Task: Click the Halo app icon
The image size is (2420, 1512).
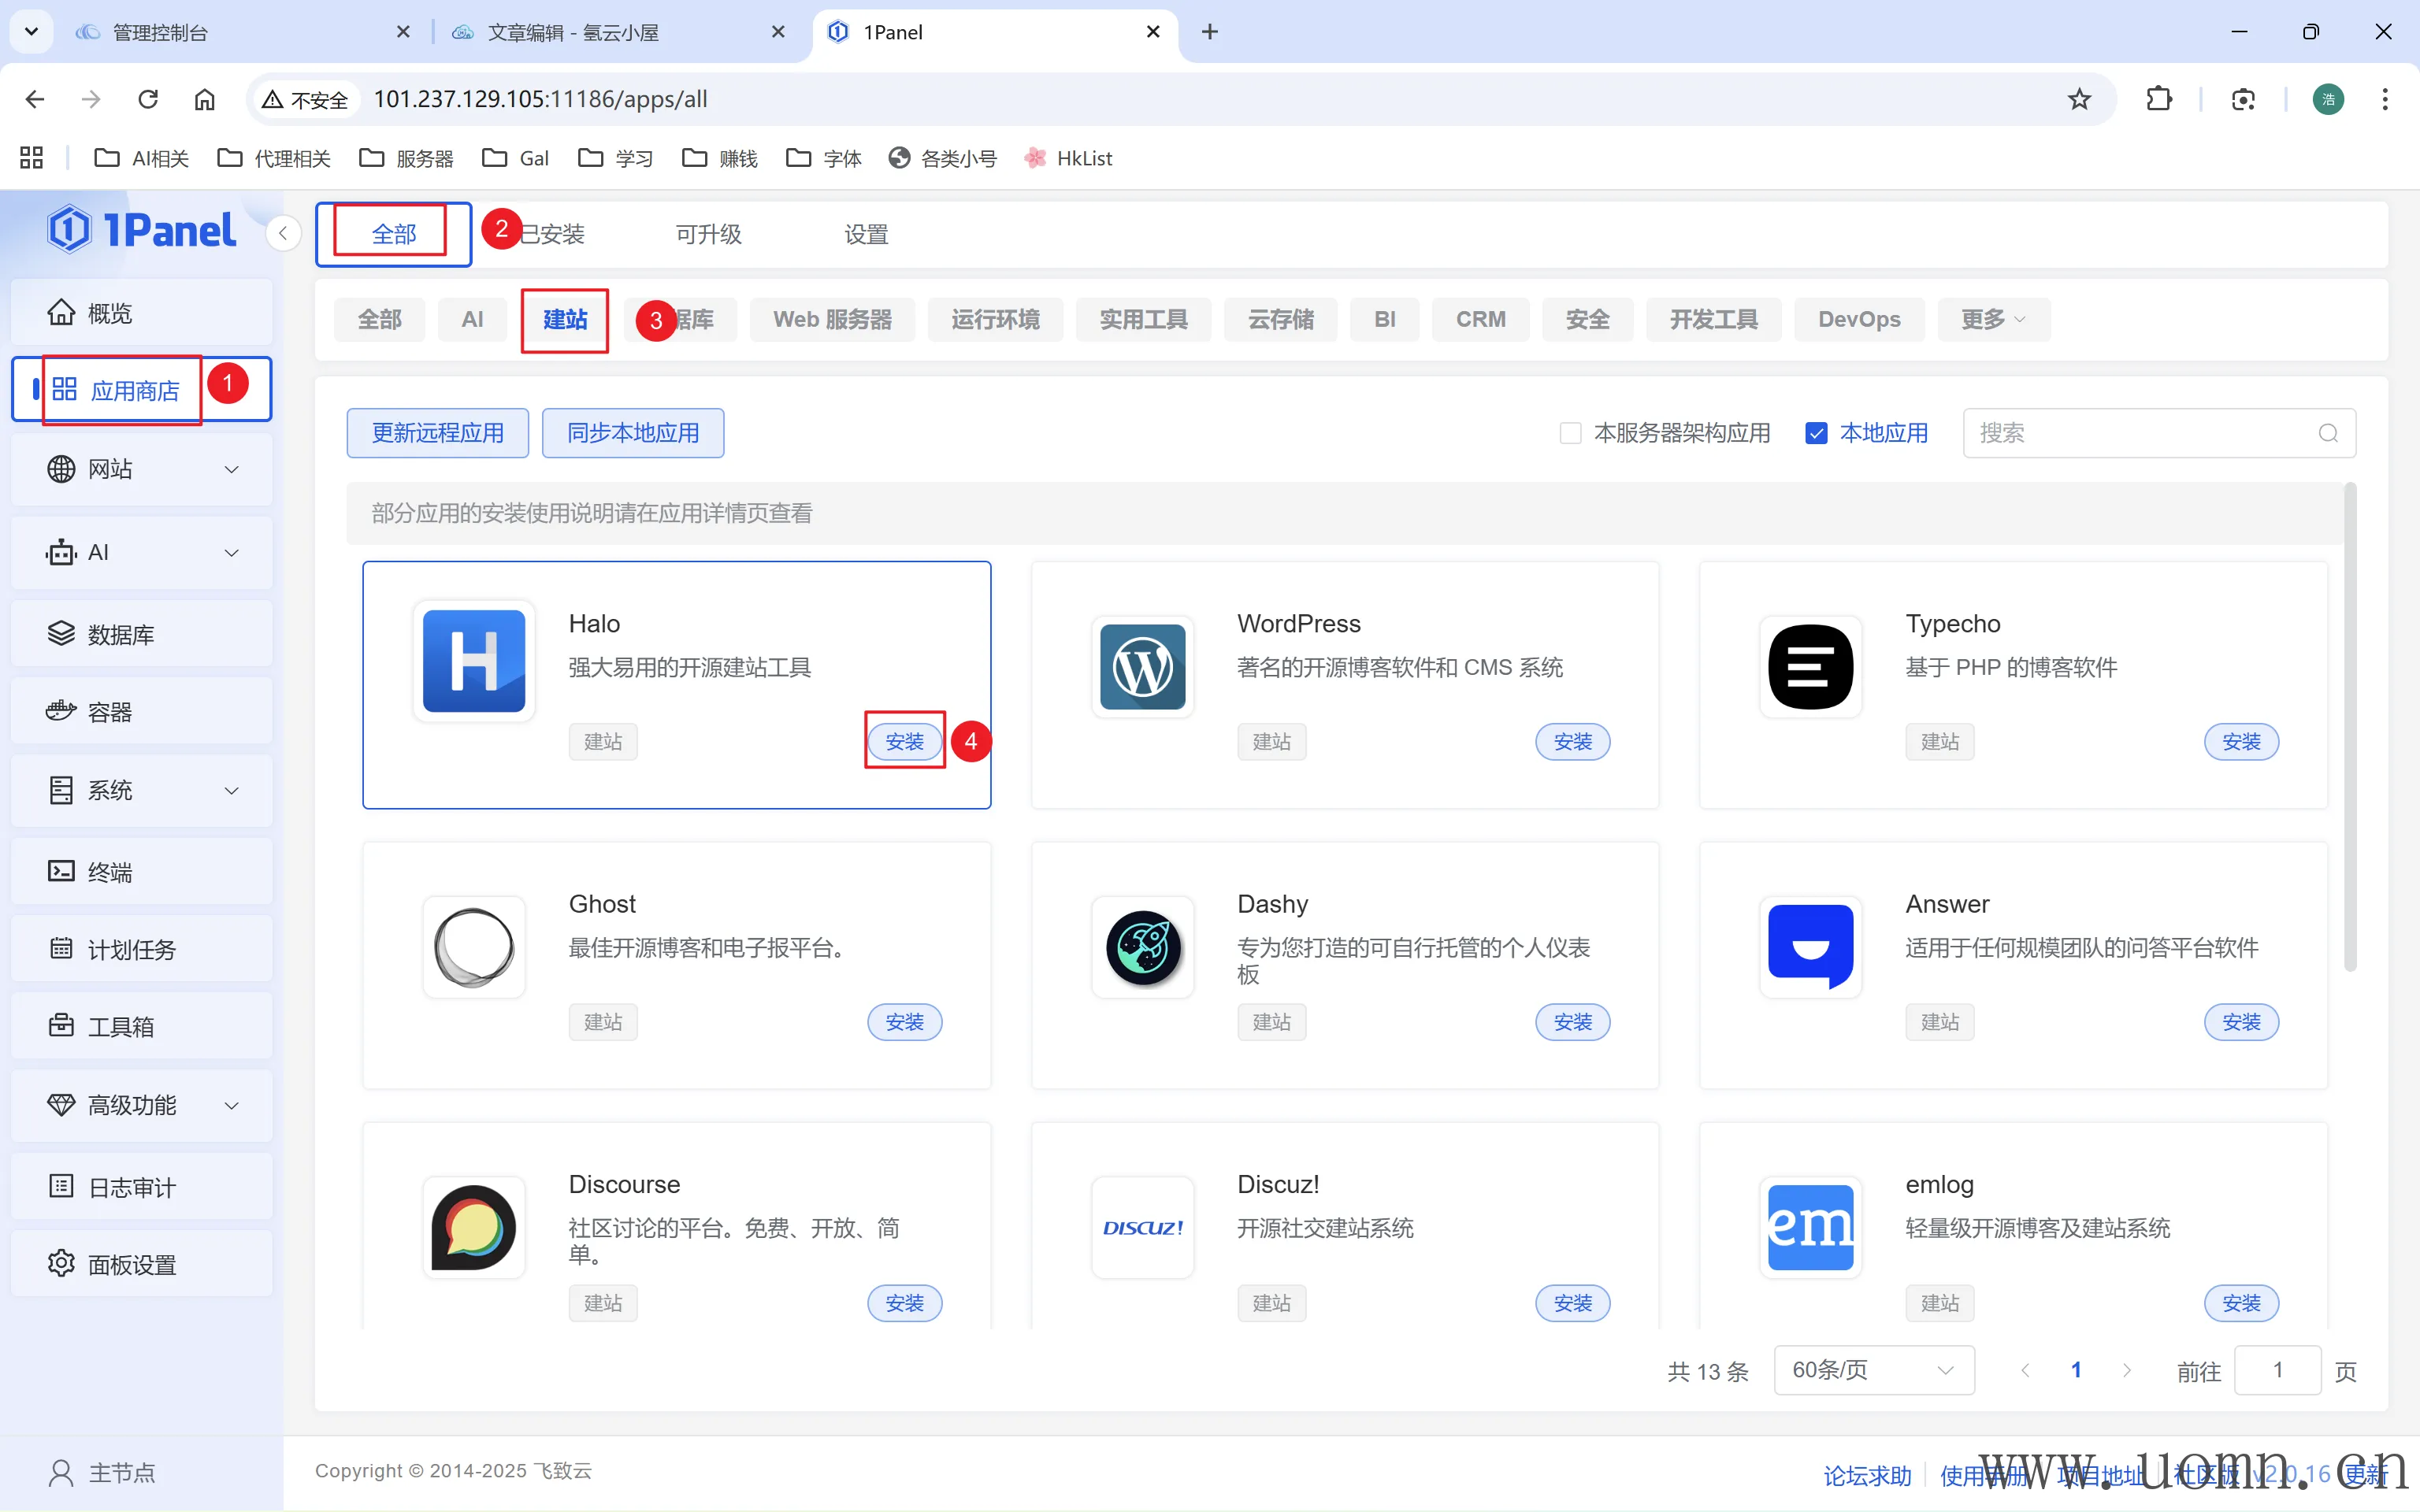Action: point(473,661)
